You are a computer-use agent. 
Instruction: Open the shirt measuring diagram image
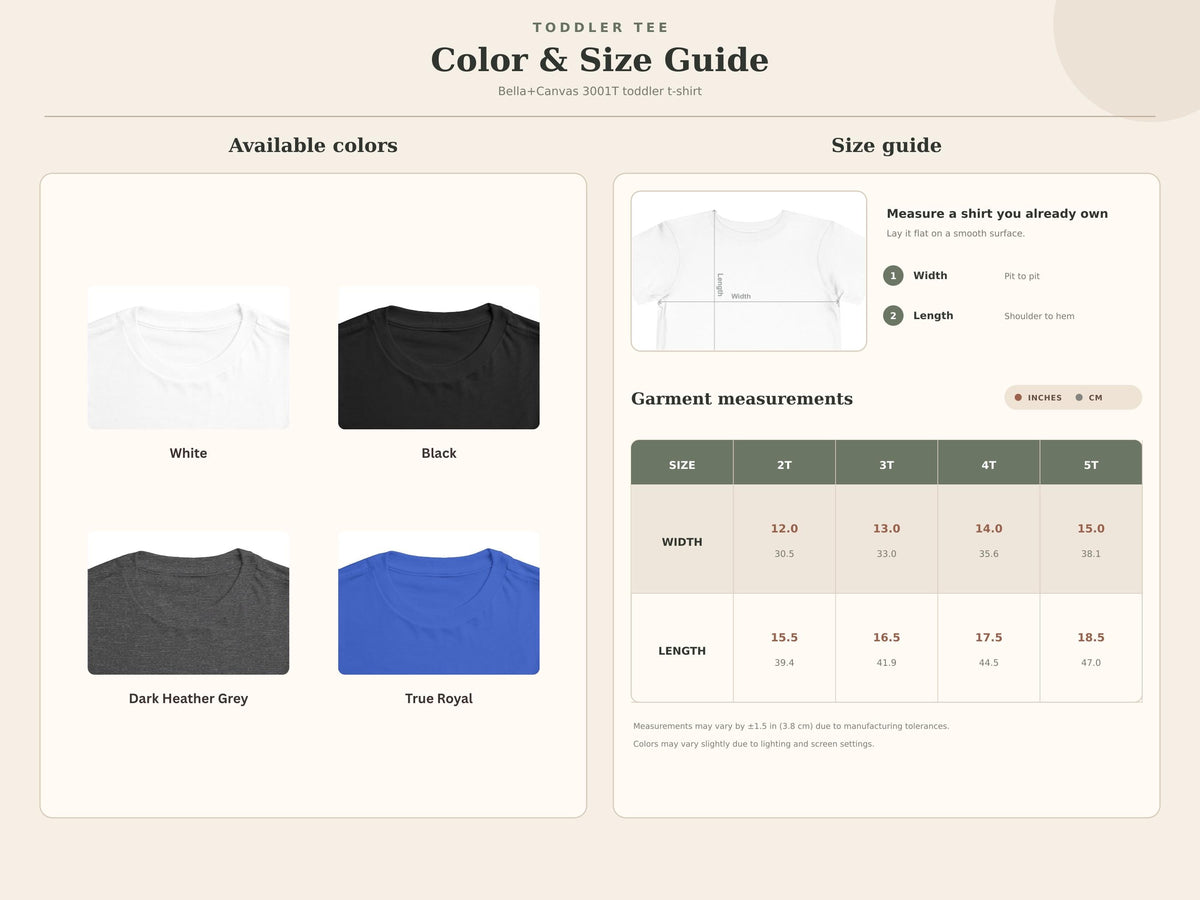[749, 271]
